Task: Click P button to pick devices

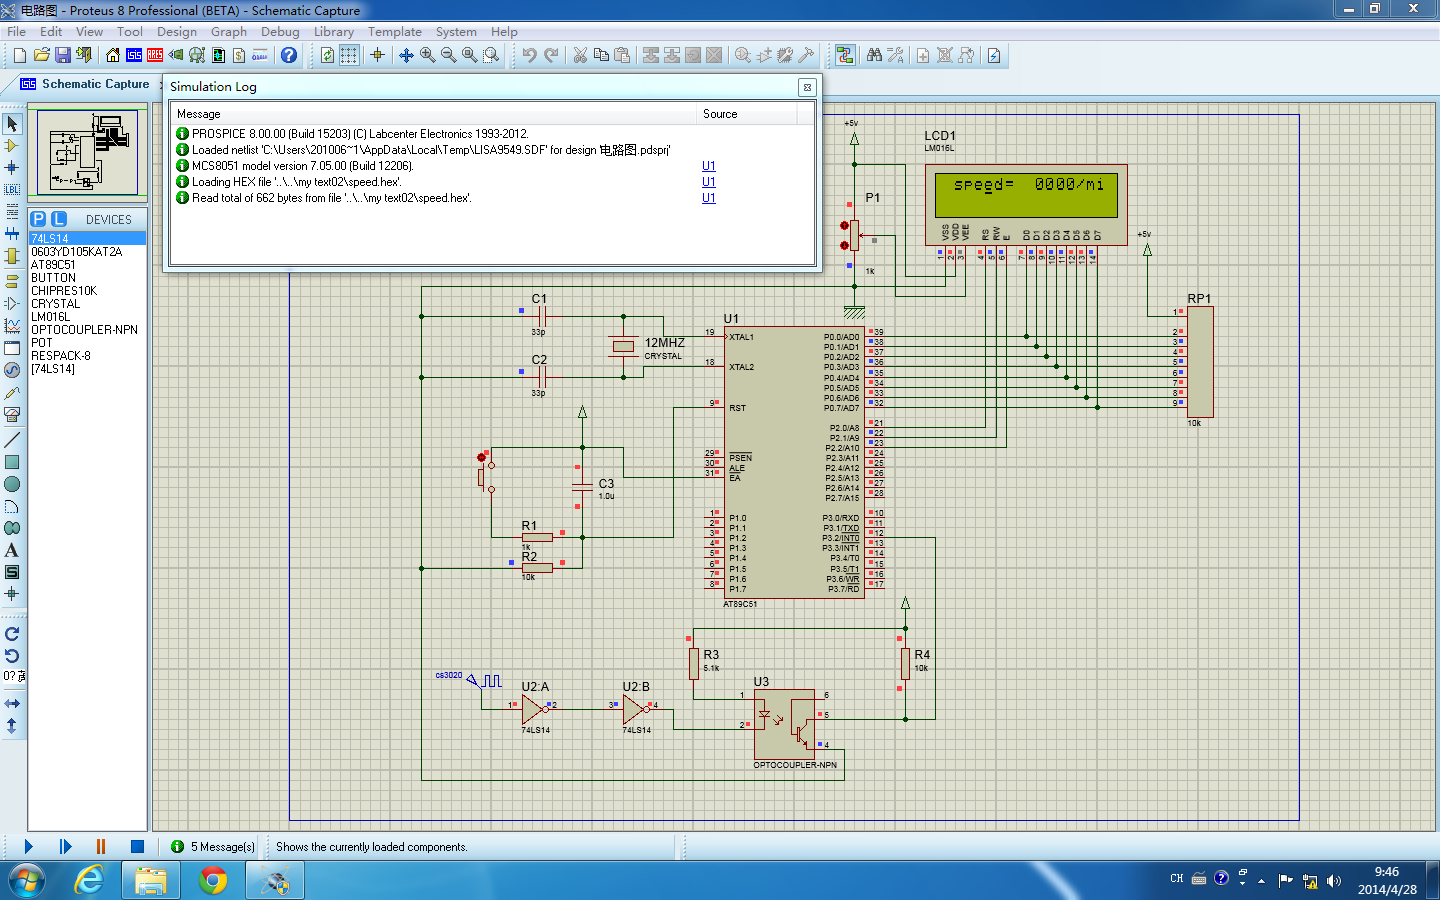Action: click(38, 219)
